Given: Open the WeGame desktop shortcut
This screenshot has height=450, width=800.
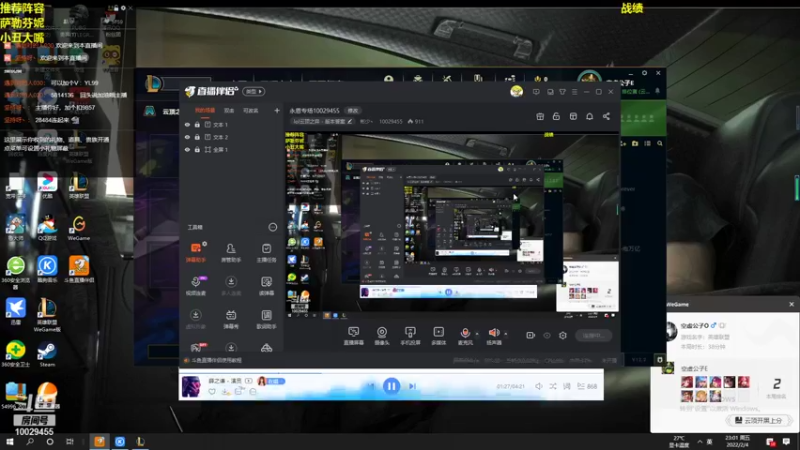Looking at the screenshot, I should tap(79, 228).
